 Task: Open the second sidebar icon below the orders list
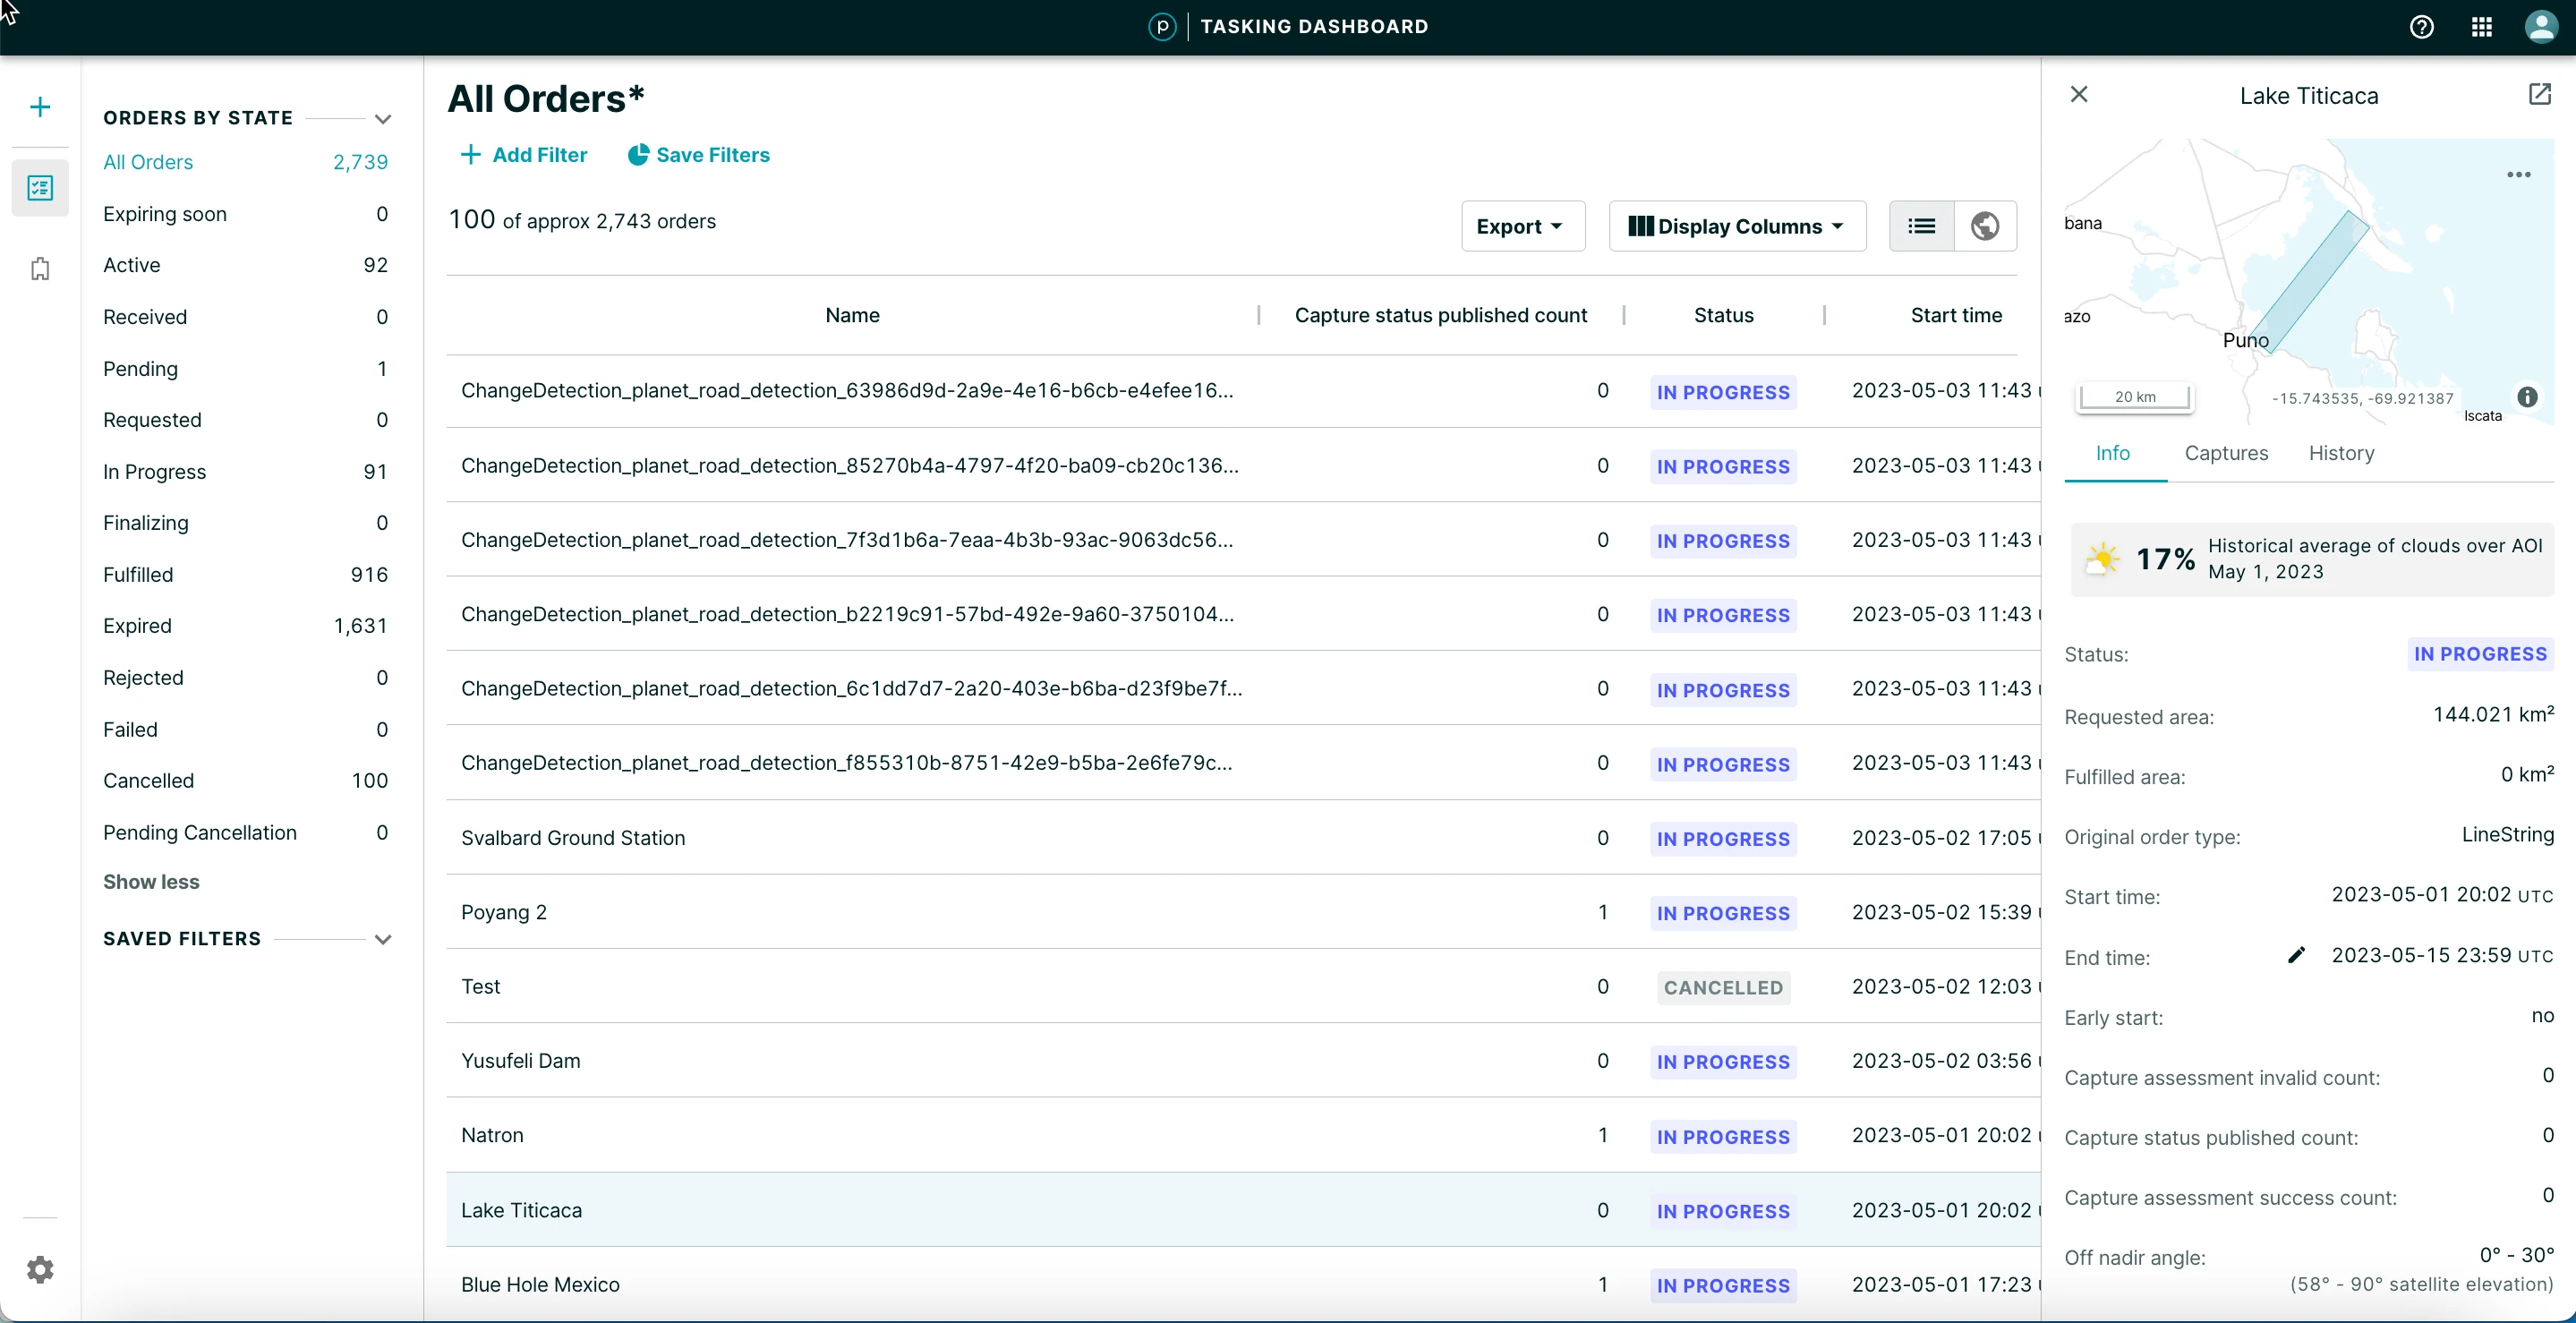pyautogui.click(x=40, y=269)
